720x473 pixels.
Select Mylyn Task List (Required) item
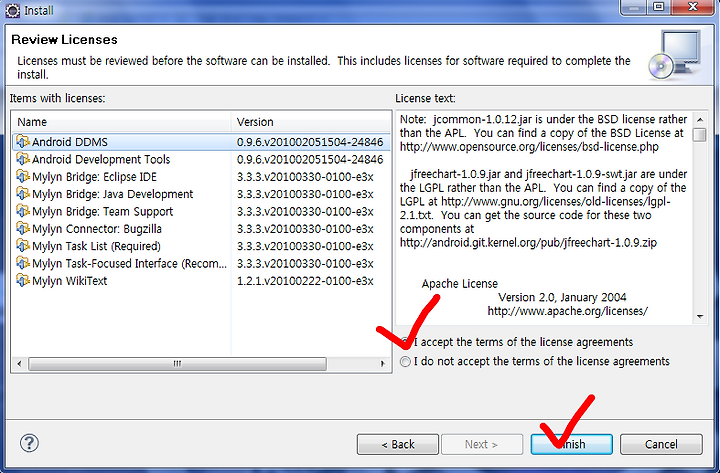pos(201,246)
